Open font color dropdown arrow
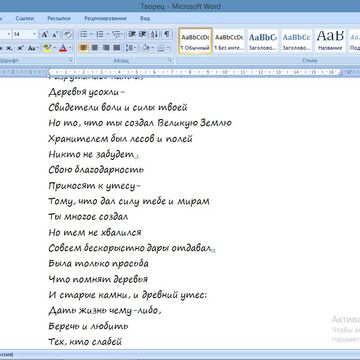Image resolution: width=360 pixels, height=360 pixels. point(70,48)
